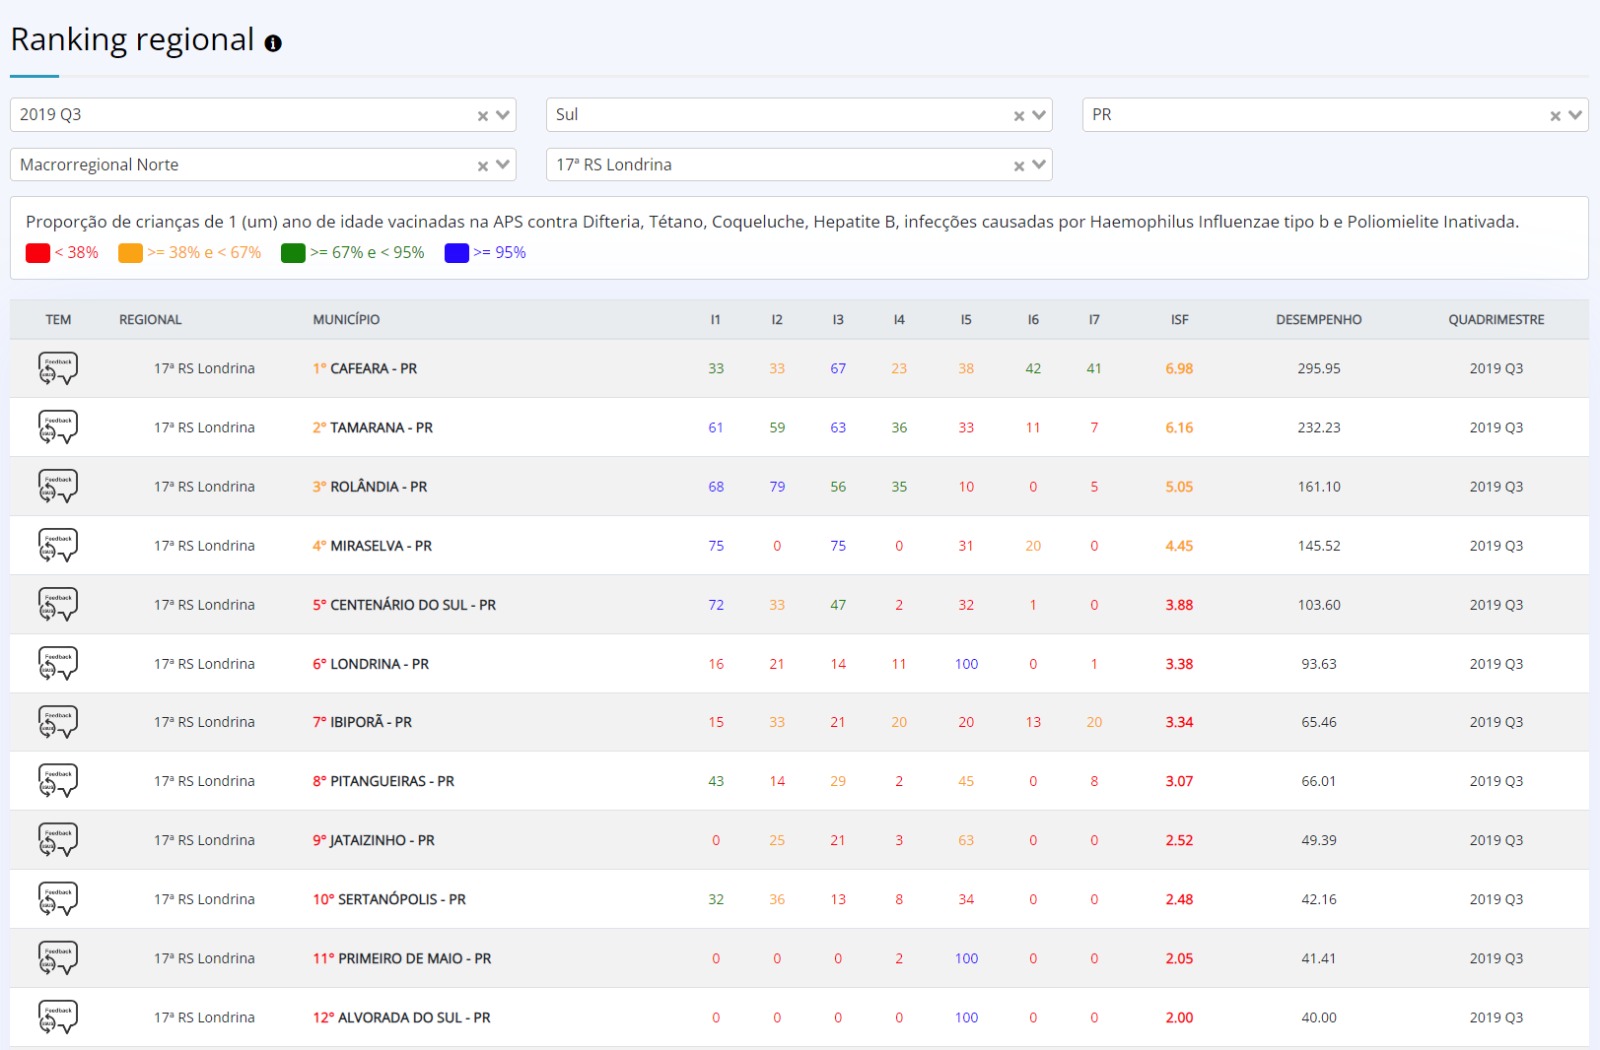Click feedback icon in ROLÂNDIA row
The width and height of the screenshot is (1600, 1050).
58,486
